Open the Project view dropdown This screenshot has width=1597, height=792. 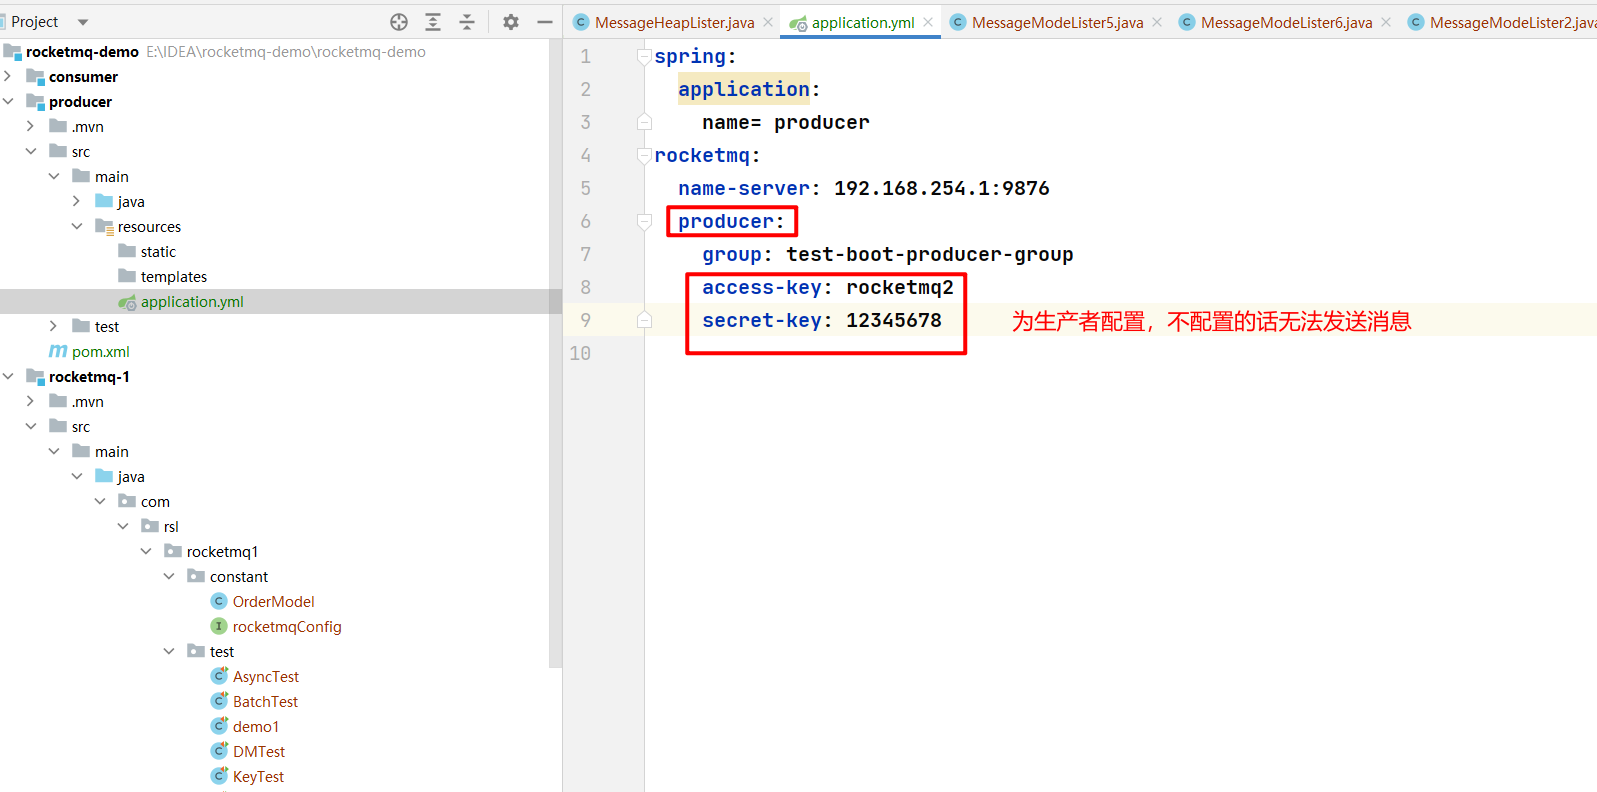pyautogui.click(x=83, y=22)
